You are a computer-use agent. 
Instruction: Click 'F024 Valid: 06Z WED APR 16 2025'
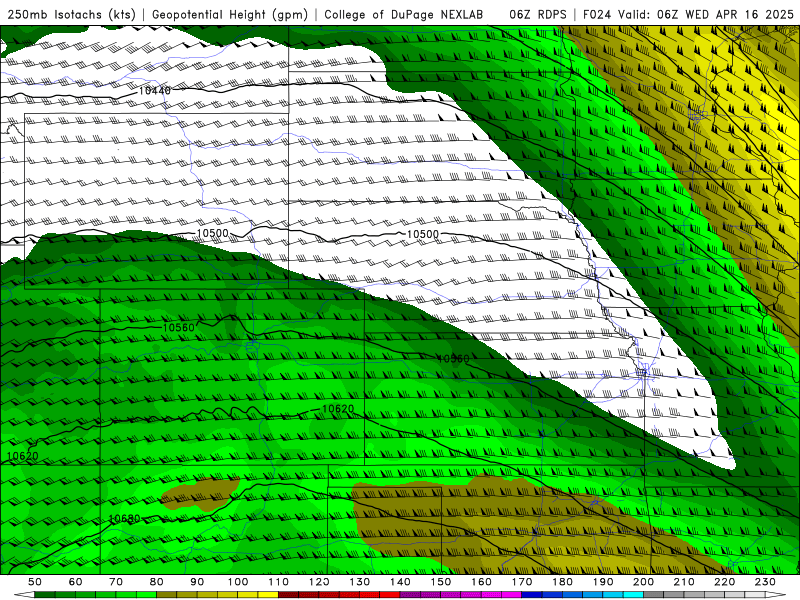pos(688,15)
